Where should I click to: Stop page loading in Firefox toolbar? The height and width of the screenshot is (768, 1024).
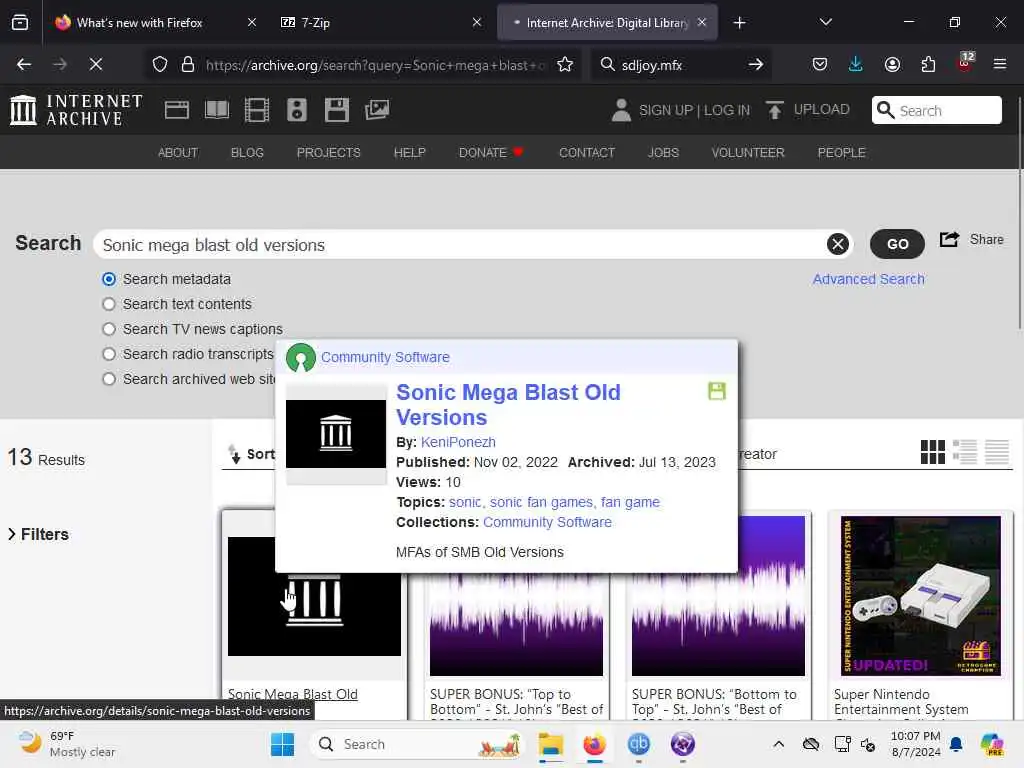tap(96, 64)
